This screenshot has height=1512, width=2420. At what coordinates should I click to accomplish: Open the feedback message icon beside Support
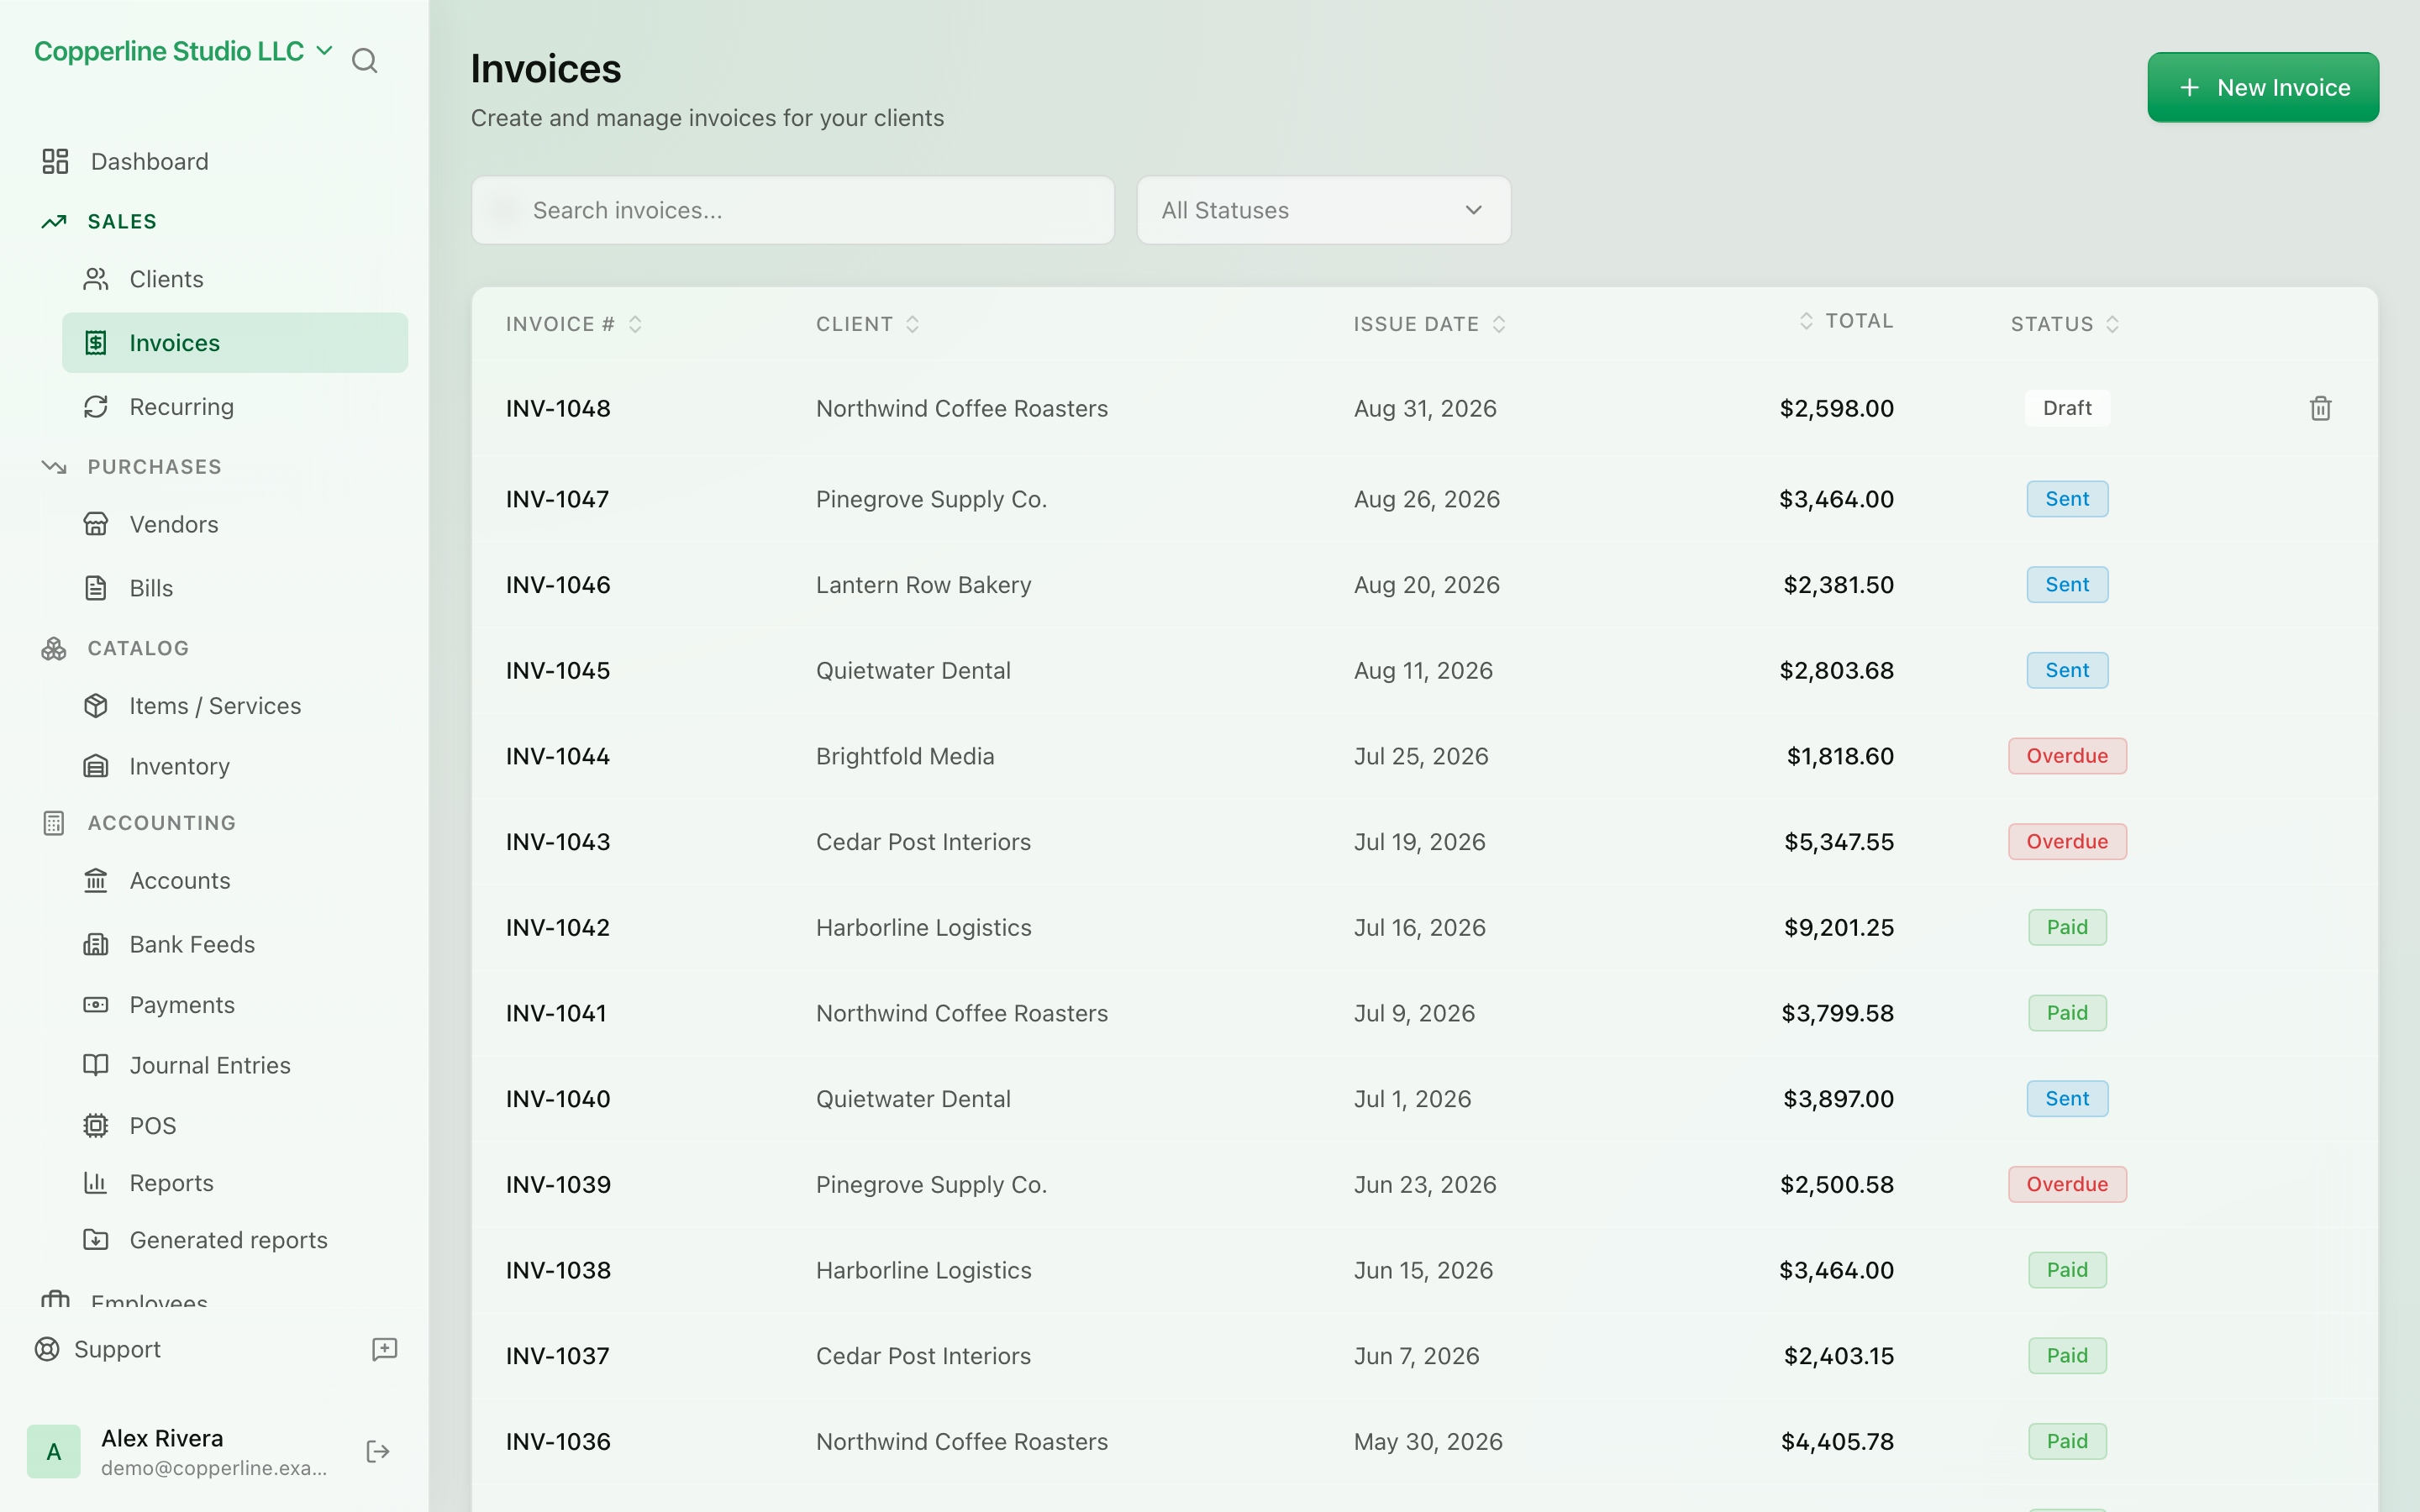(x=385, y=1349)
